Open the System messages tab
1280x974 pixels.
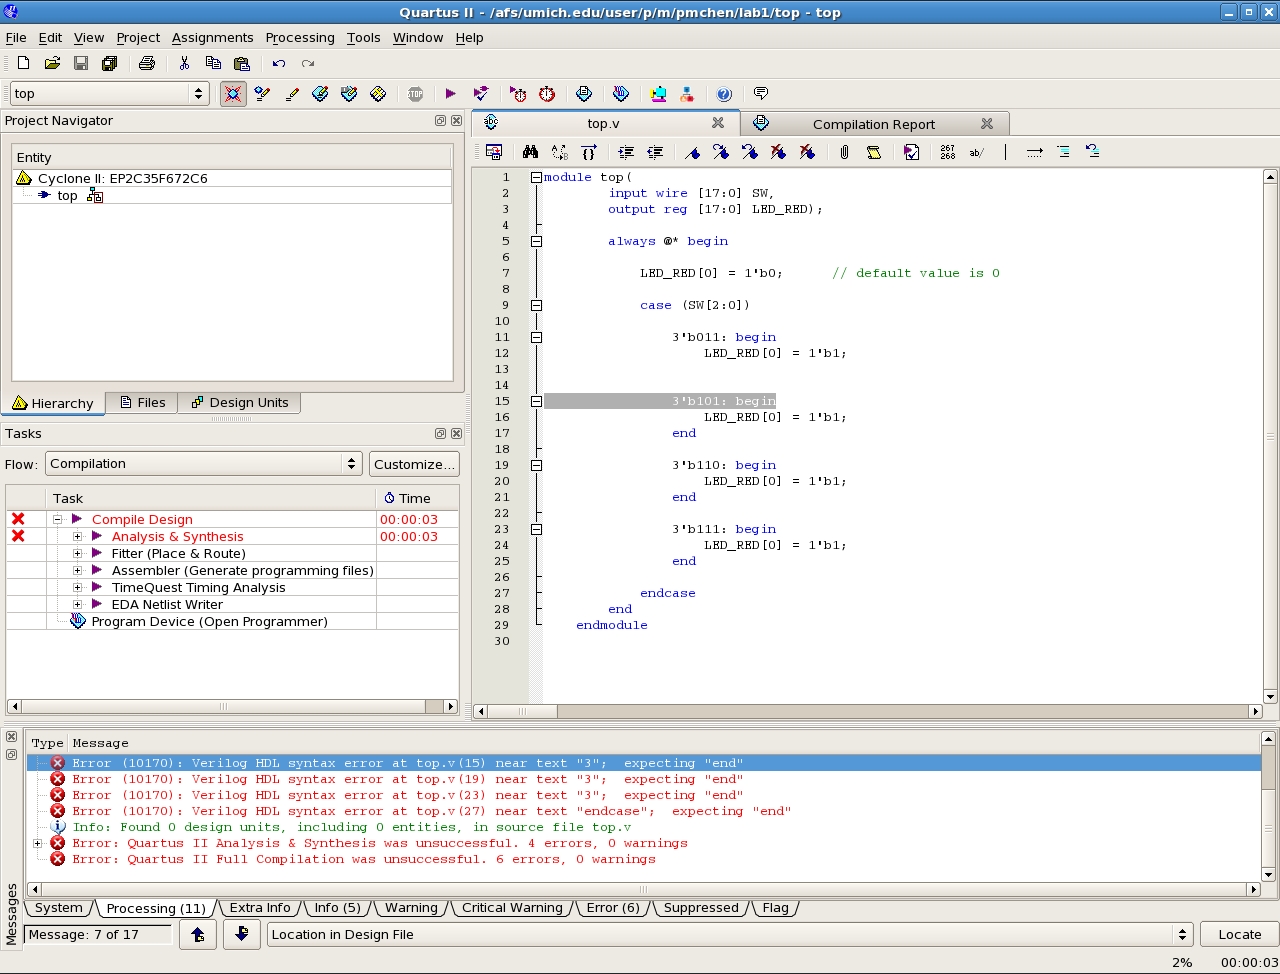(59, 908)
